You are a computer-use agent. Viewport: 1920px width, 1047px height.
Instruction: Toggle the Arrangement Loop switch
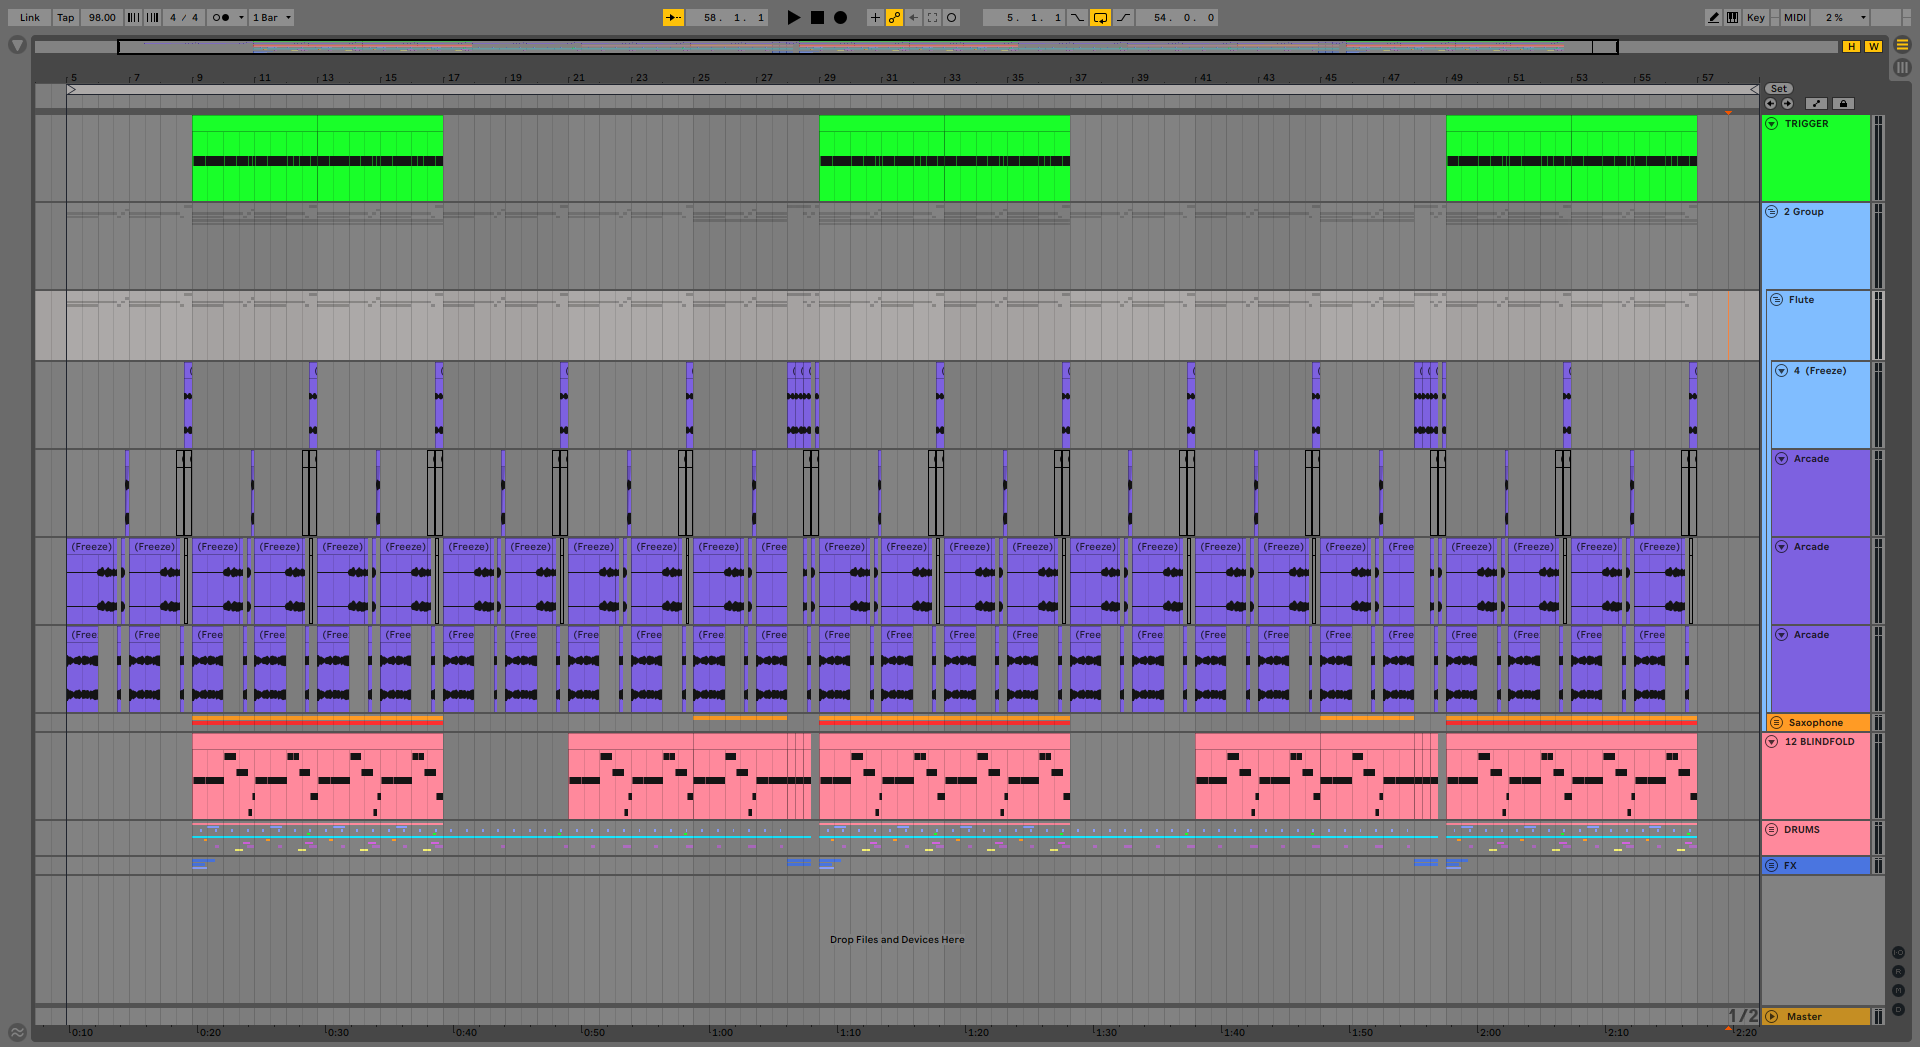[x=1100, y=17]
